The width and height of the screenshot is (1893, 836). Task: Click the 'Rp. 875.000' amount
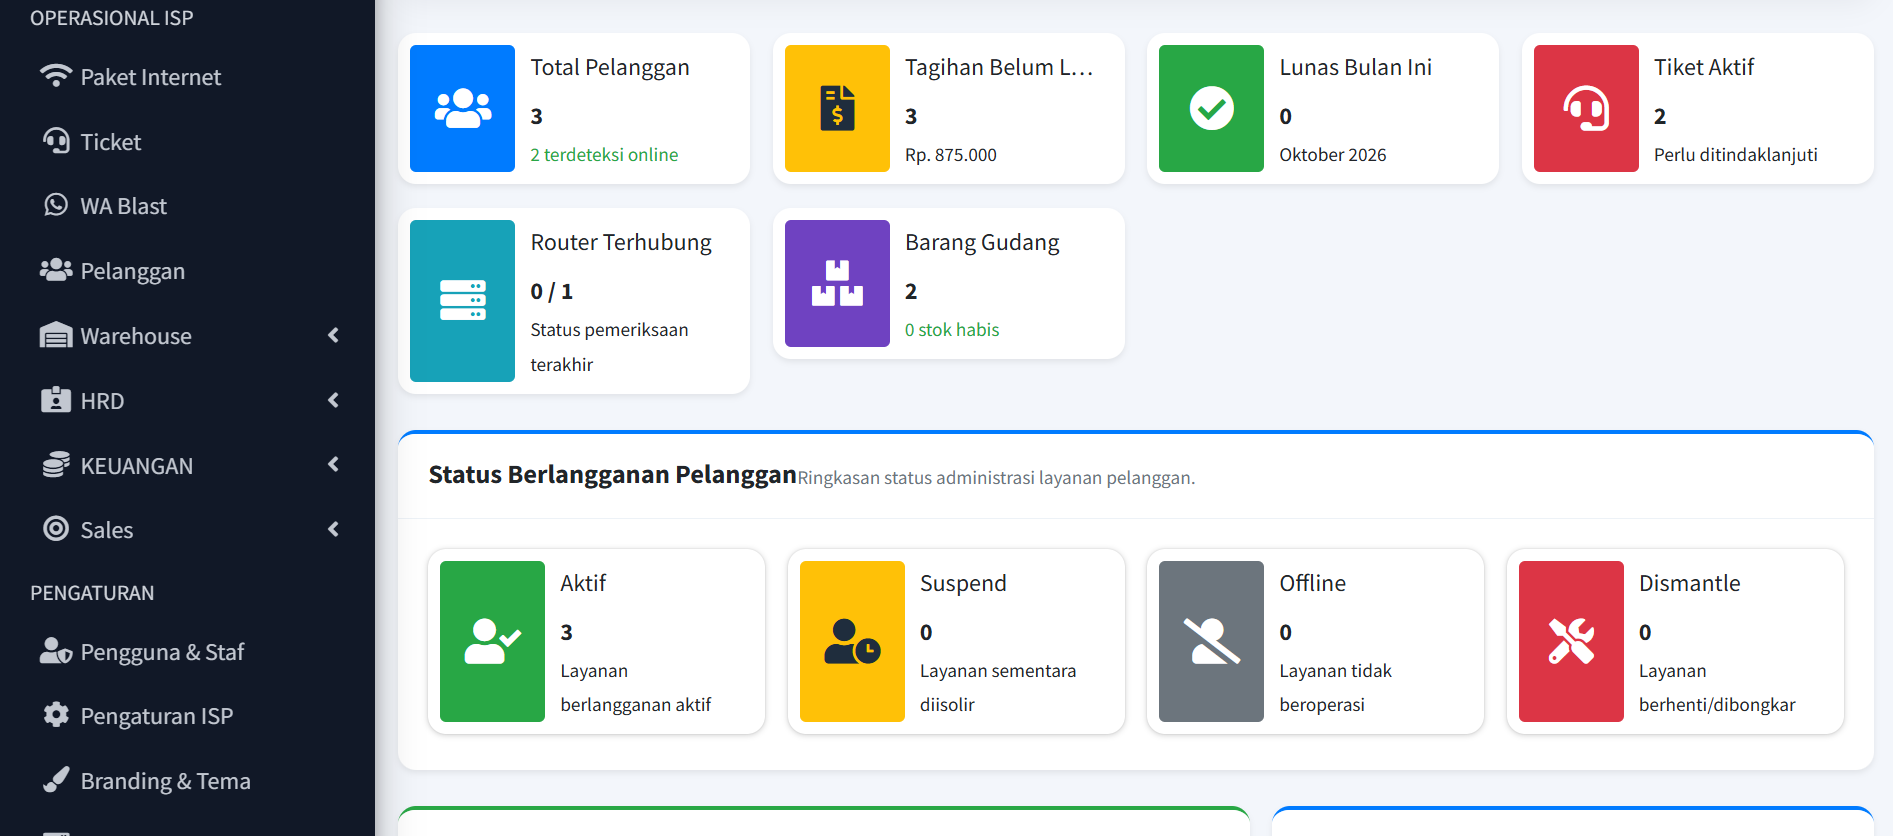coord(951,155)
